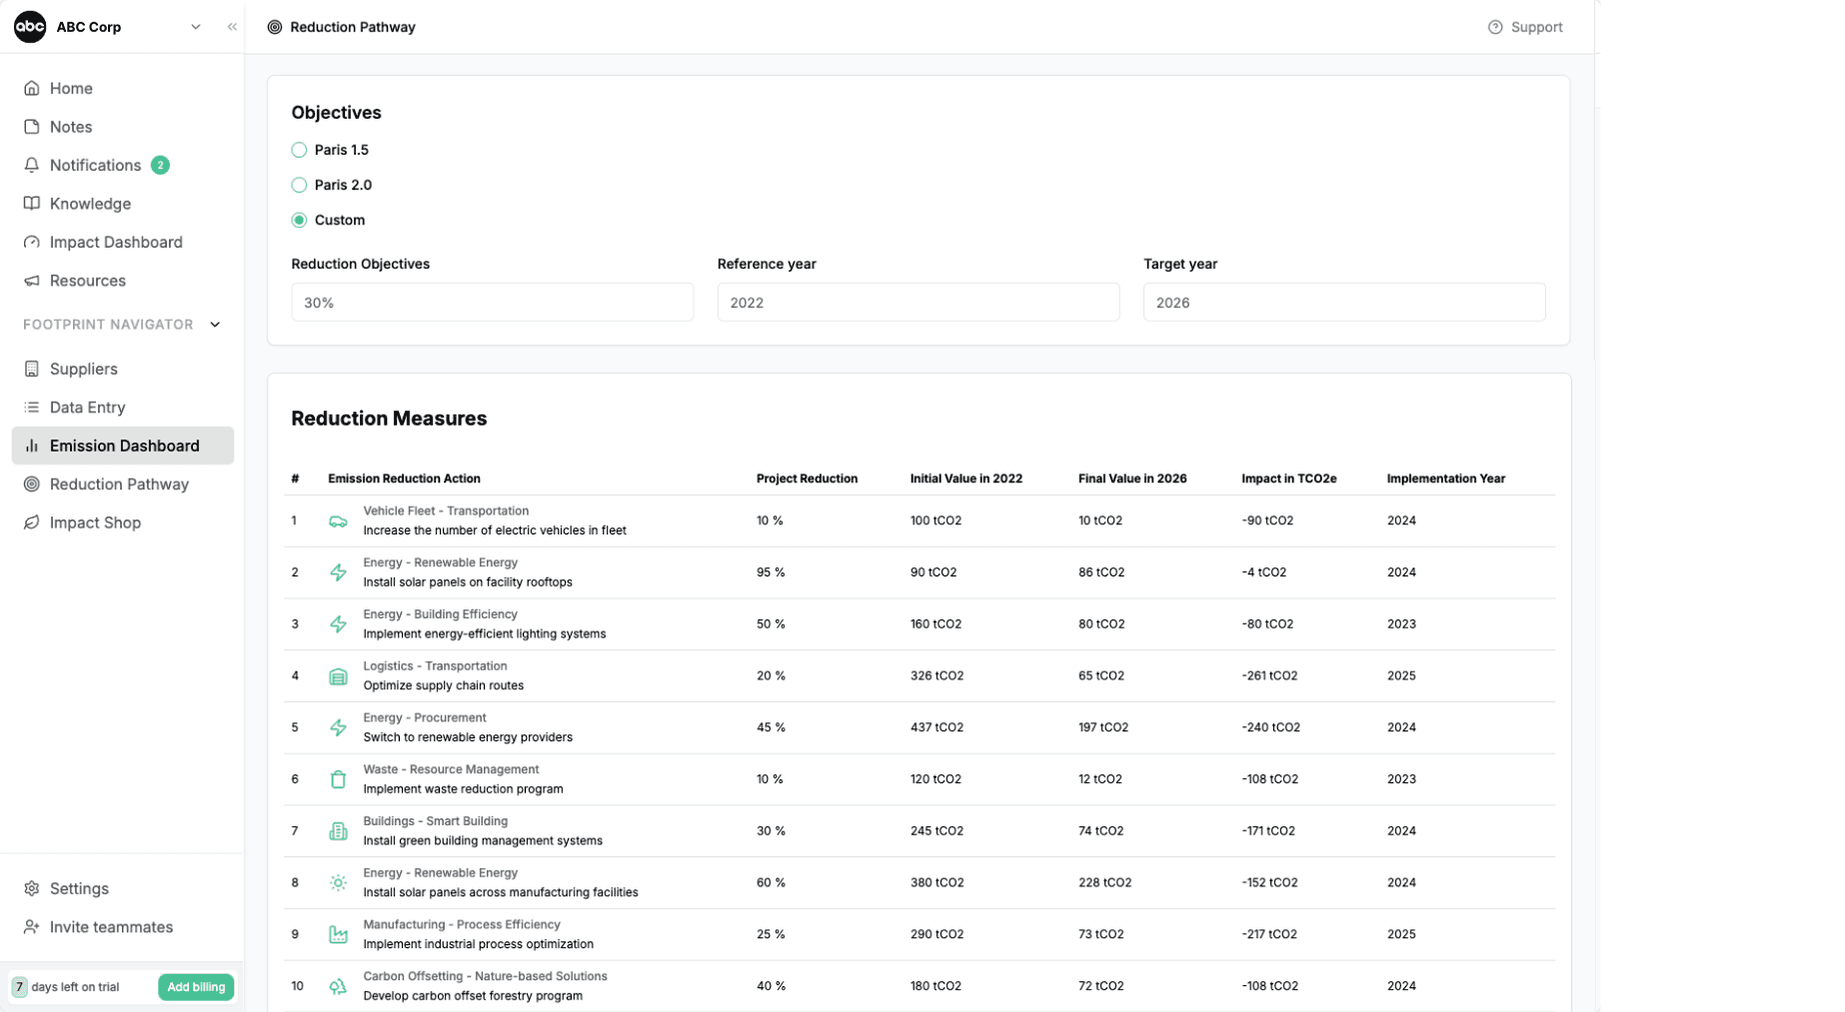Click the Knowledge book icon
The height and width of the screenshot is (1012, 1845).
coord(32,204)
